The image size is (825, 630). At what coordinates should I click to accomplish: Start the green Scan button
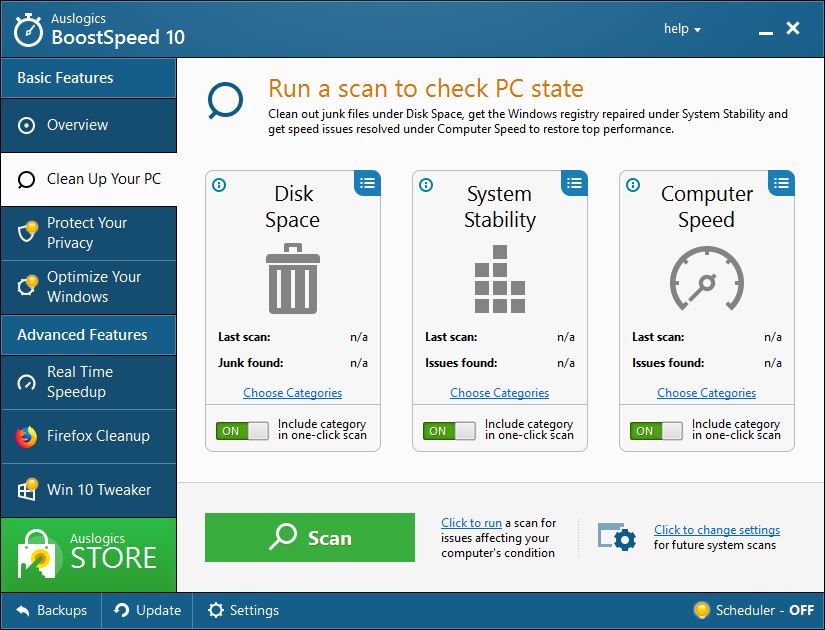(310, 537)
